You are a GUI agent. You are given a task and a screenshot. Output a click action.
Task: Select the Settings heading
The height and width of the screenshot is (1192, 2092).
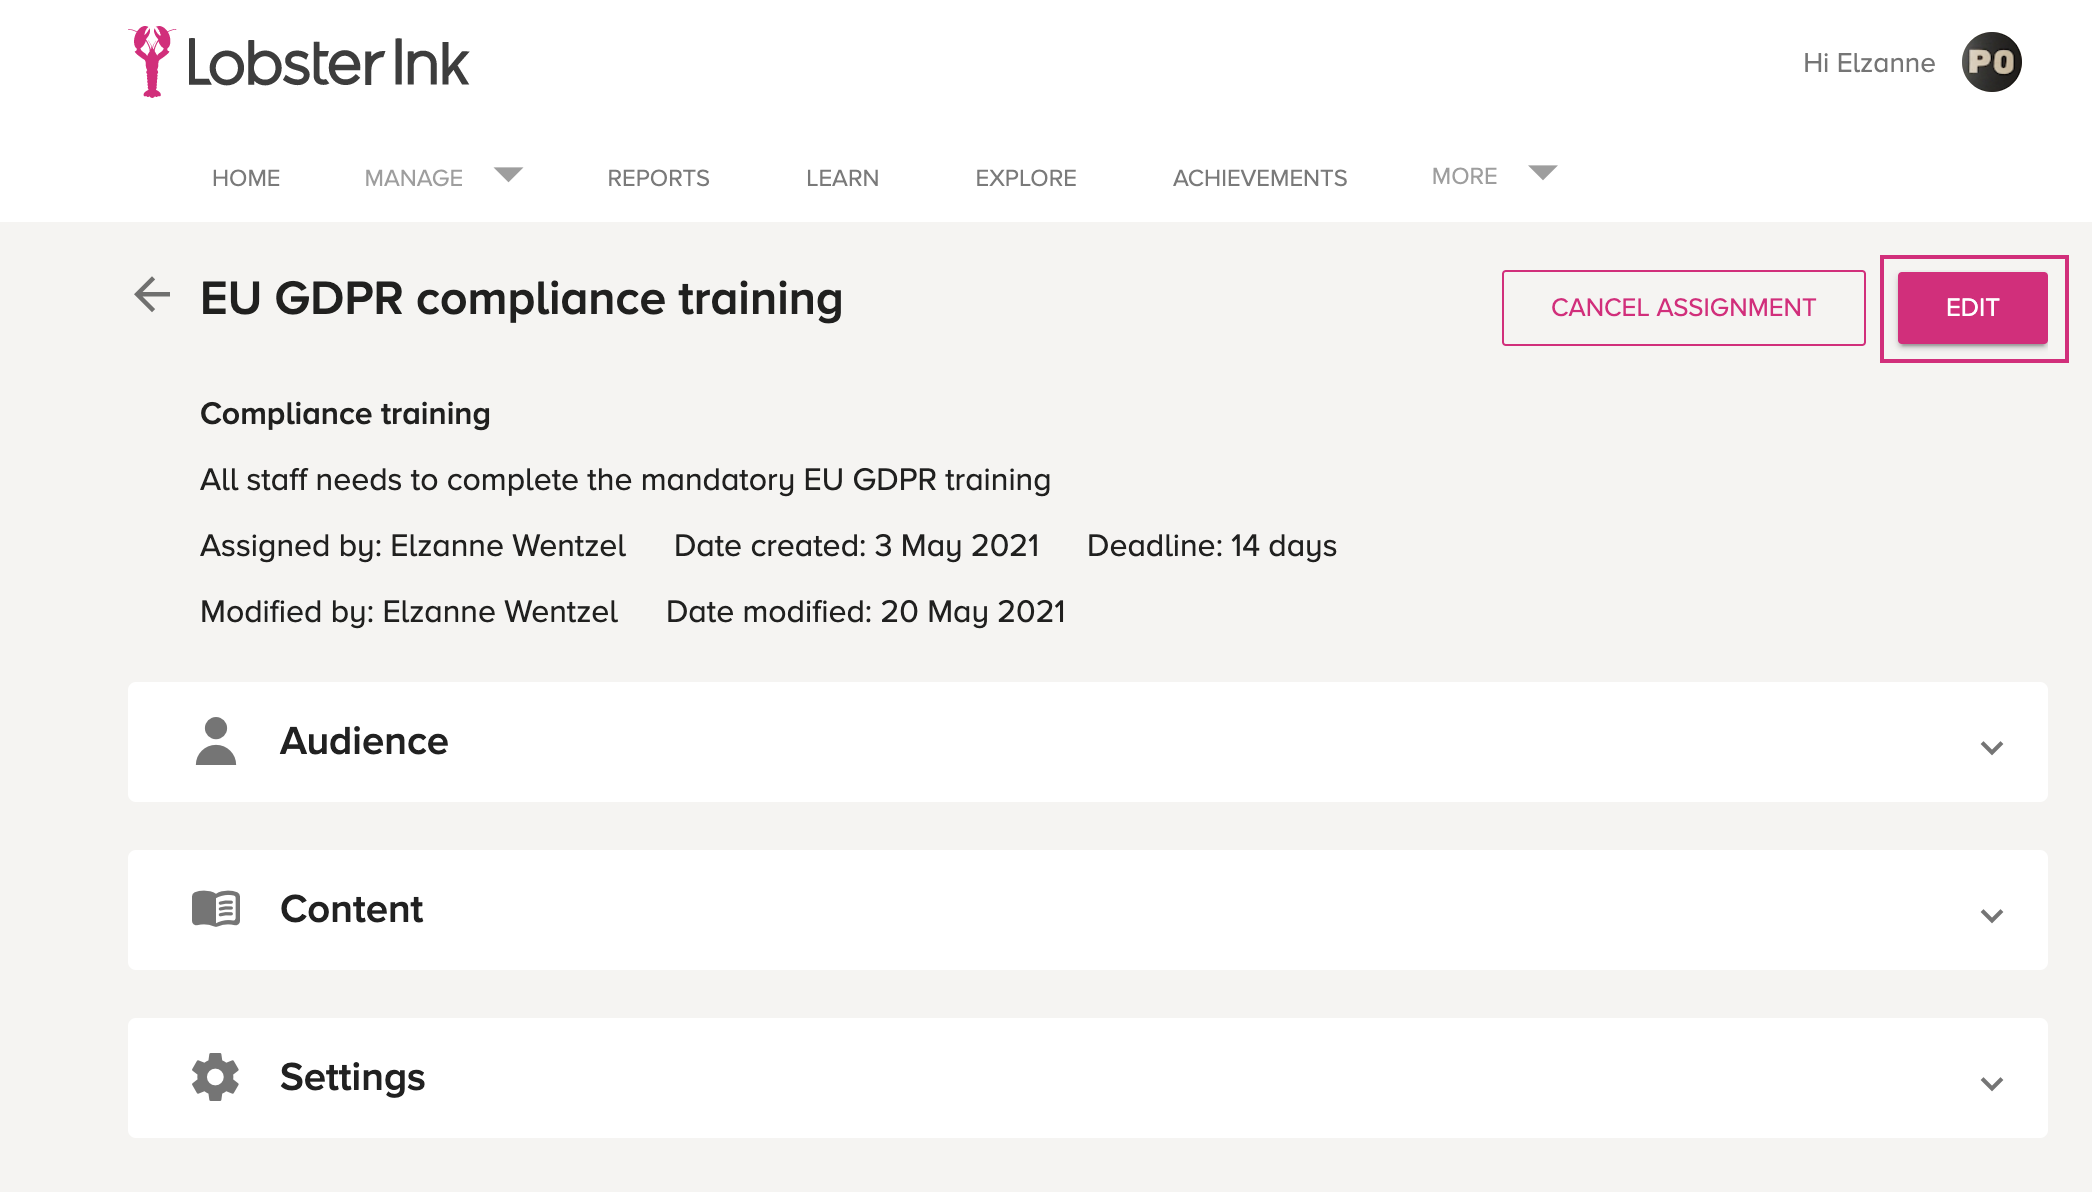[353, 1077]
